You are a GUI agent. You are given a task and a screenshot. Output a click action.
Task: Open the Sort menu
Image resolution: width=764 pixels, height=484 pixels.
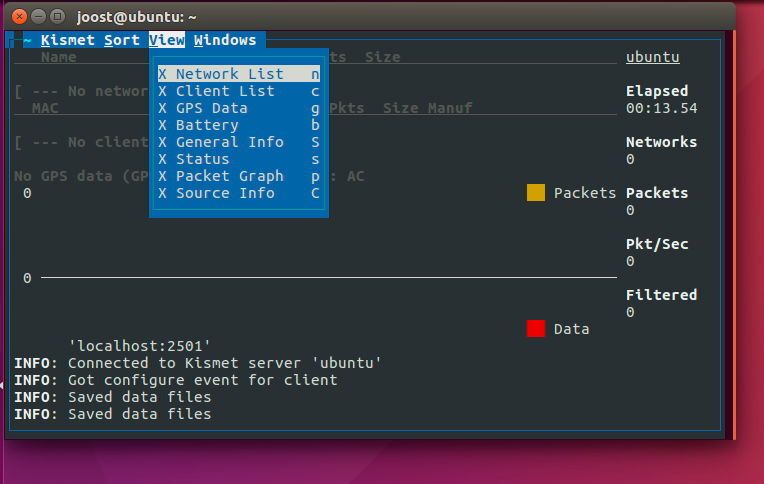click(122, 40)
